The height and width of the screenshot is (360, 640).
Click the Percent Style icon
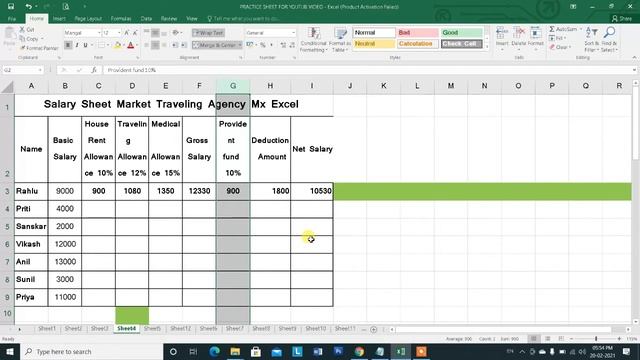[x=263, y=45]
